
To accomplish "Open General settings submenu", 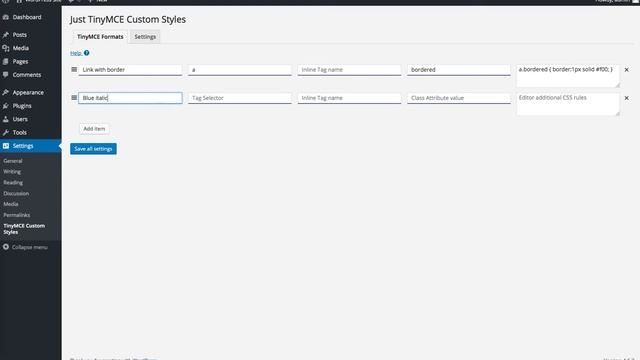I will 13,161.
